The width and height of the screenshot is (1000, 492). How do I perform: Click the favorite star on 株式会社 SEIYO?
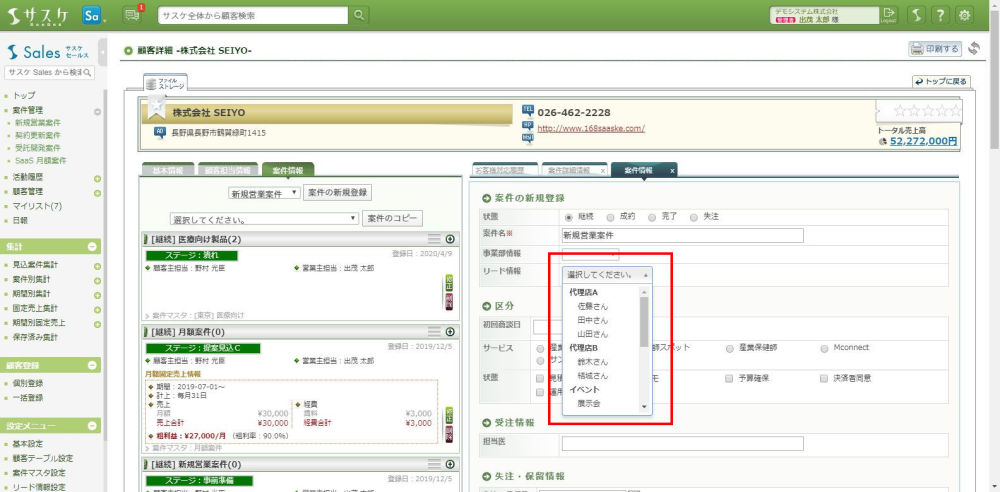click(158, 107)
